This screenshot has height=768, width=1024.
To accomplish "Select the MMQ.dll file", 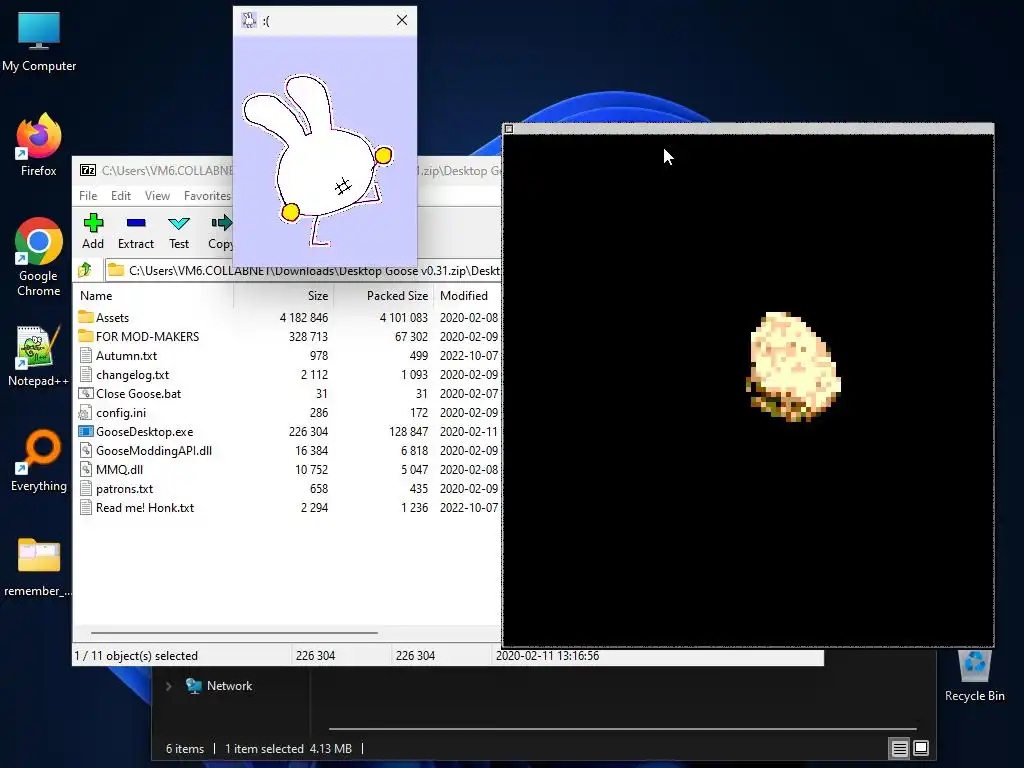I will 120,470.
